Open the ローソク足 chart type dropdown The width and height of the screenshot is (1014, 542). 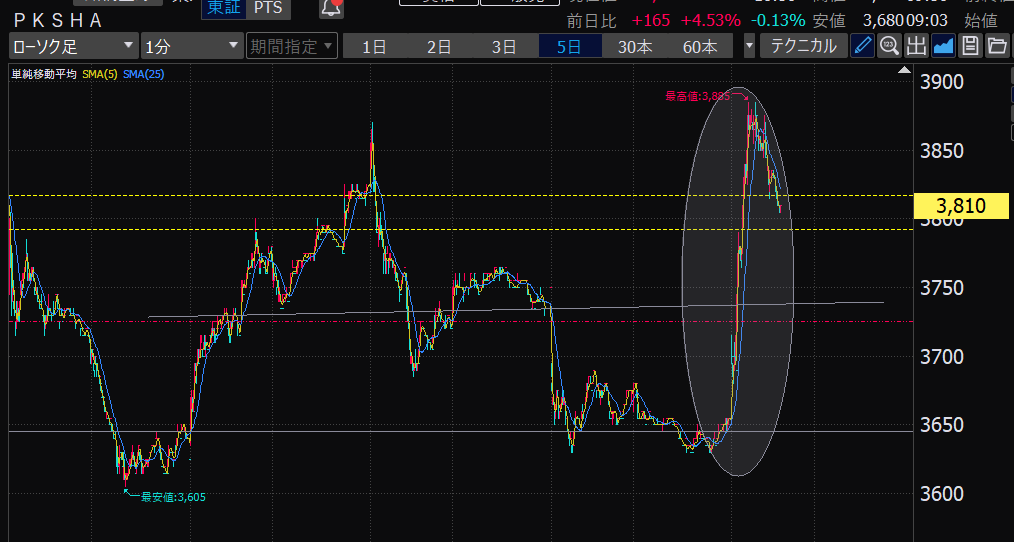tap(74, 46)
